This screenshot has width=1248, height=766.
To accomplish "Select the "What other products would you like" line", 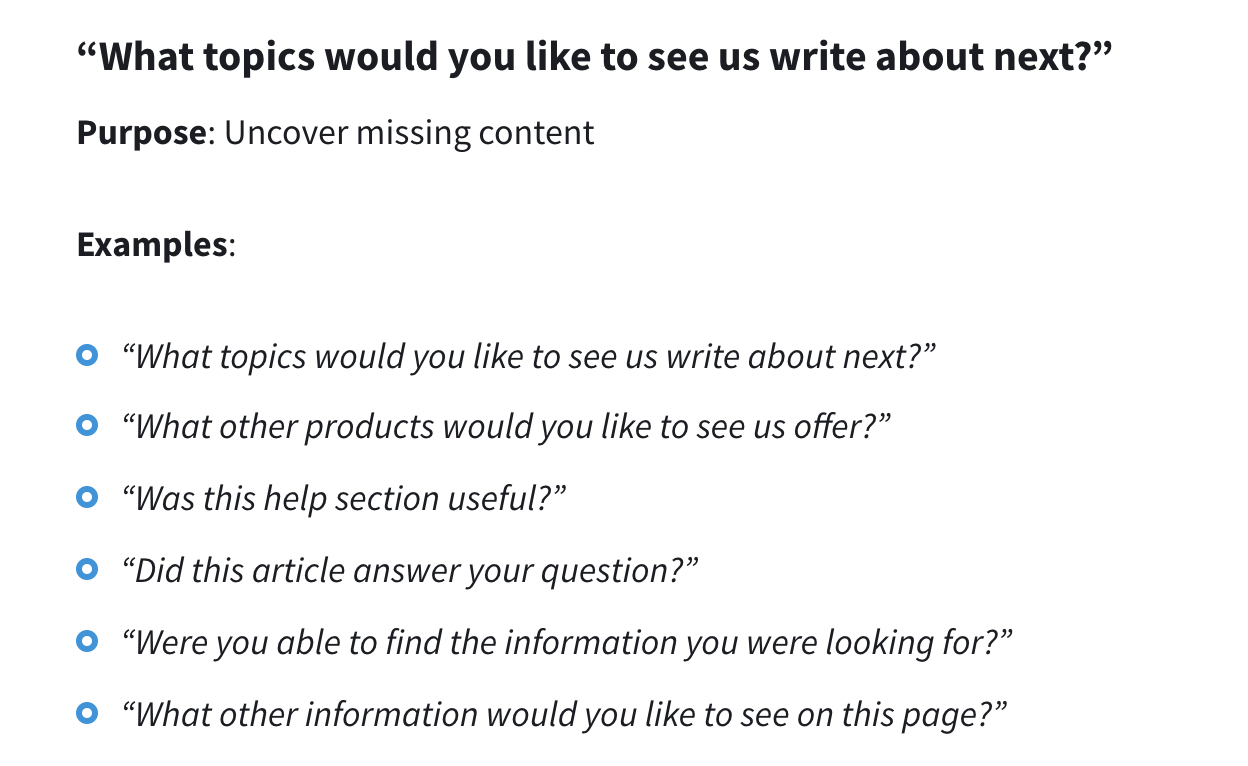I will click(x=506, y=428).
